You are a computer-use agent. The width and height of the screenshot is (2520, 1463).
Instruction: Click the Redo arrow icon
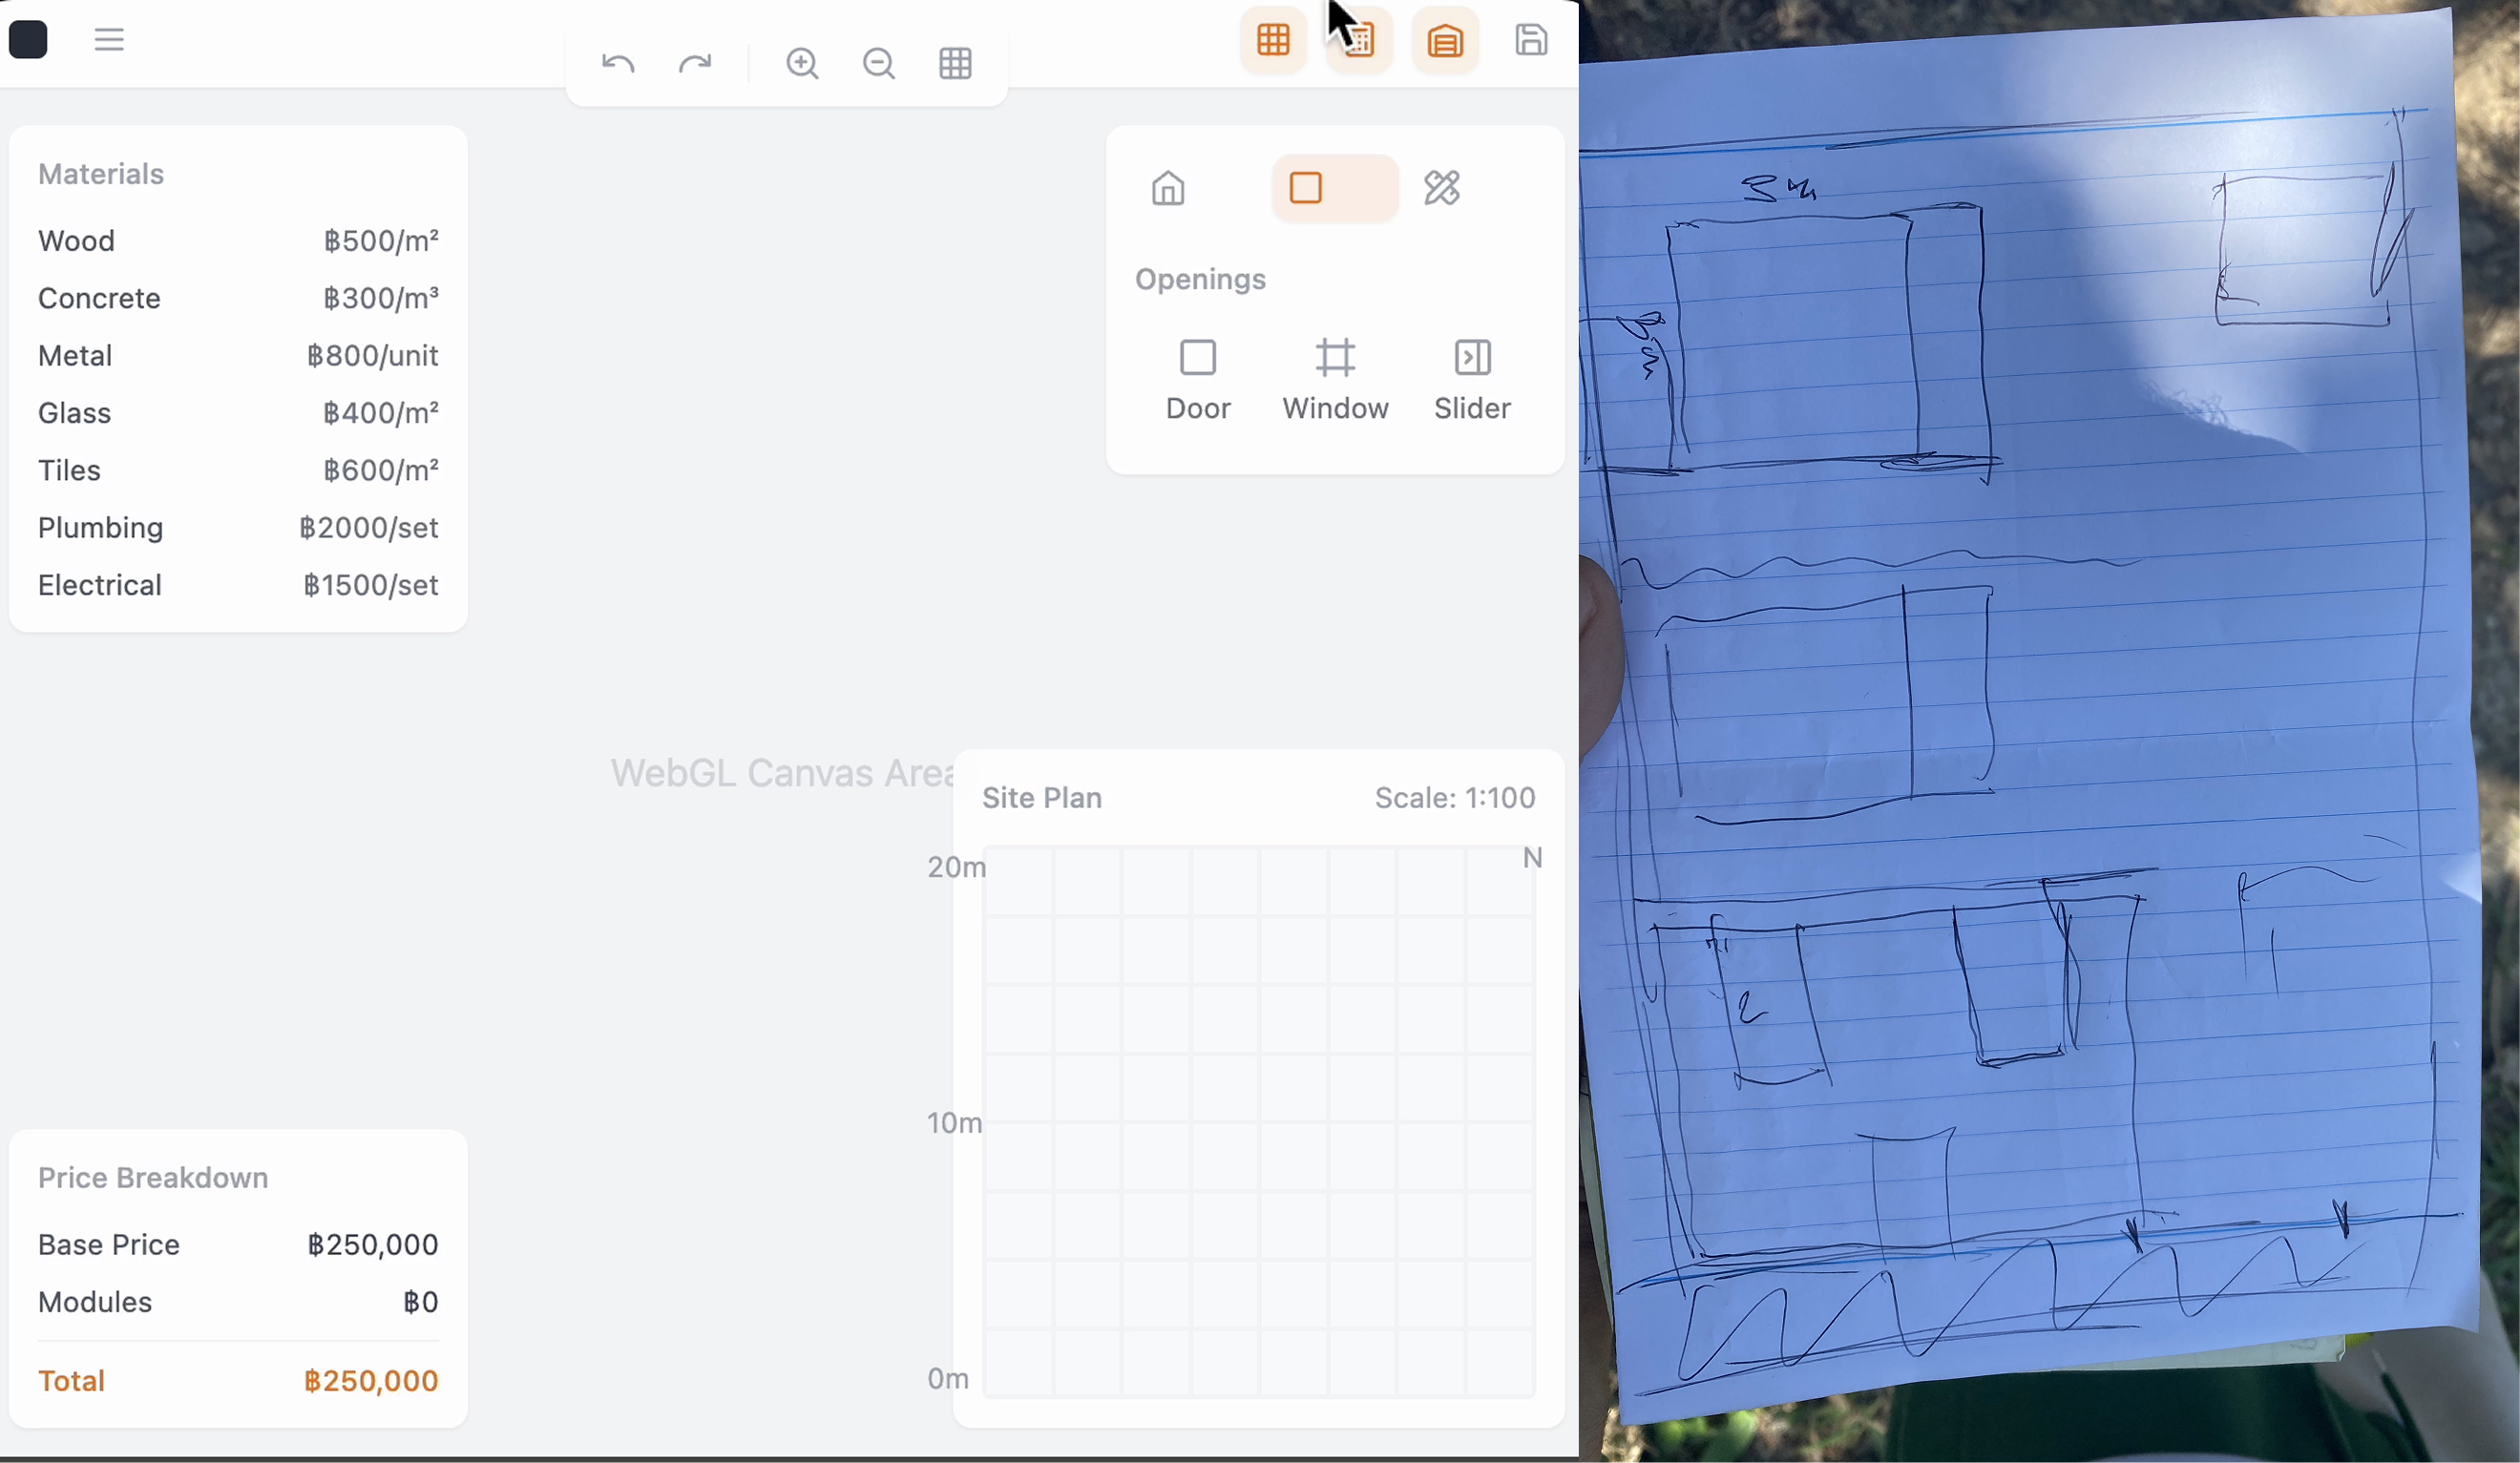pyautogui.click(x=696, y=62)
